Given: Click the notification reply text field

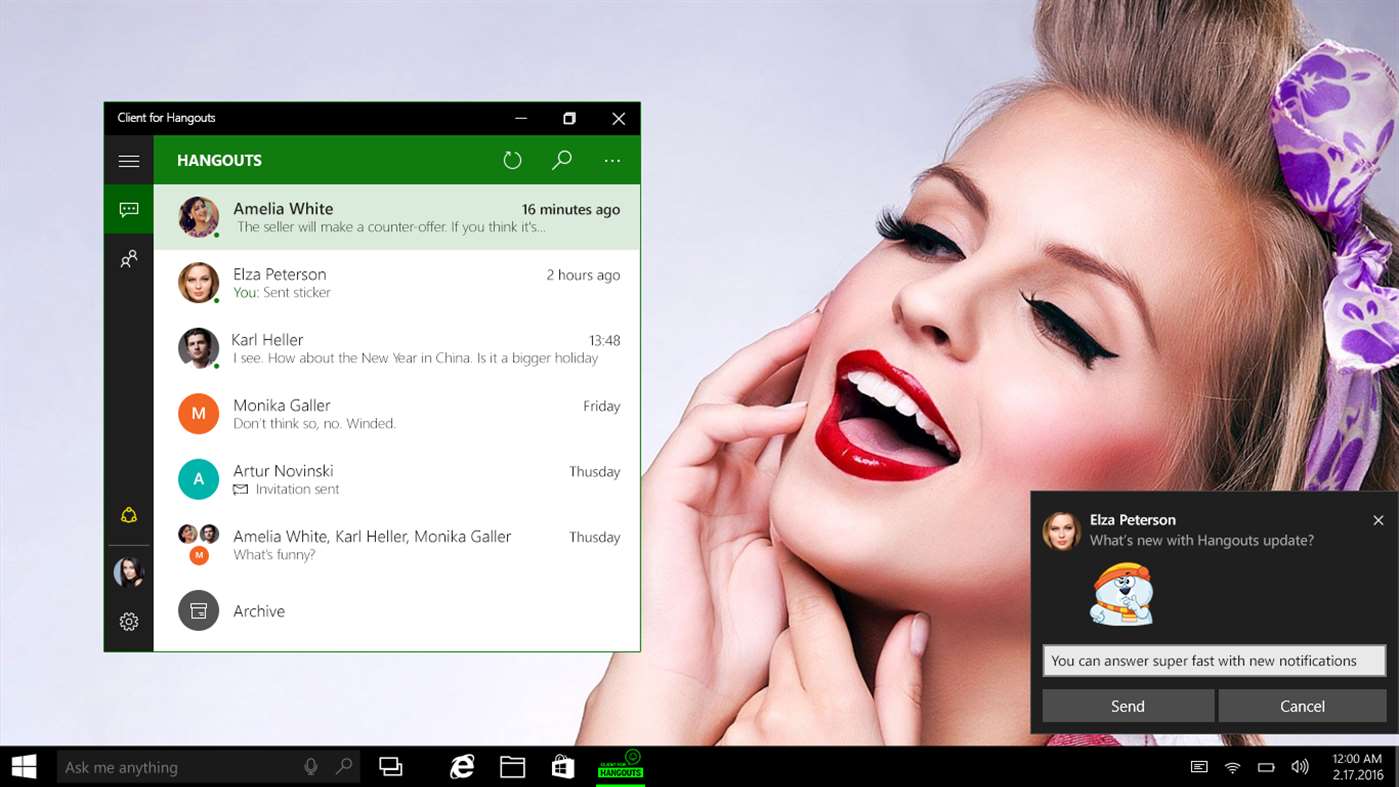Looking at the screenshot, I should coord(1214,661).
